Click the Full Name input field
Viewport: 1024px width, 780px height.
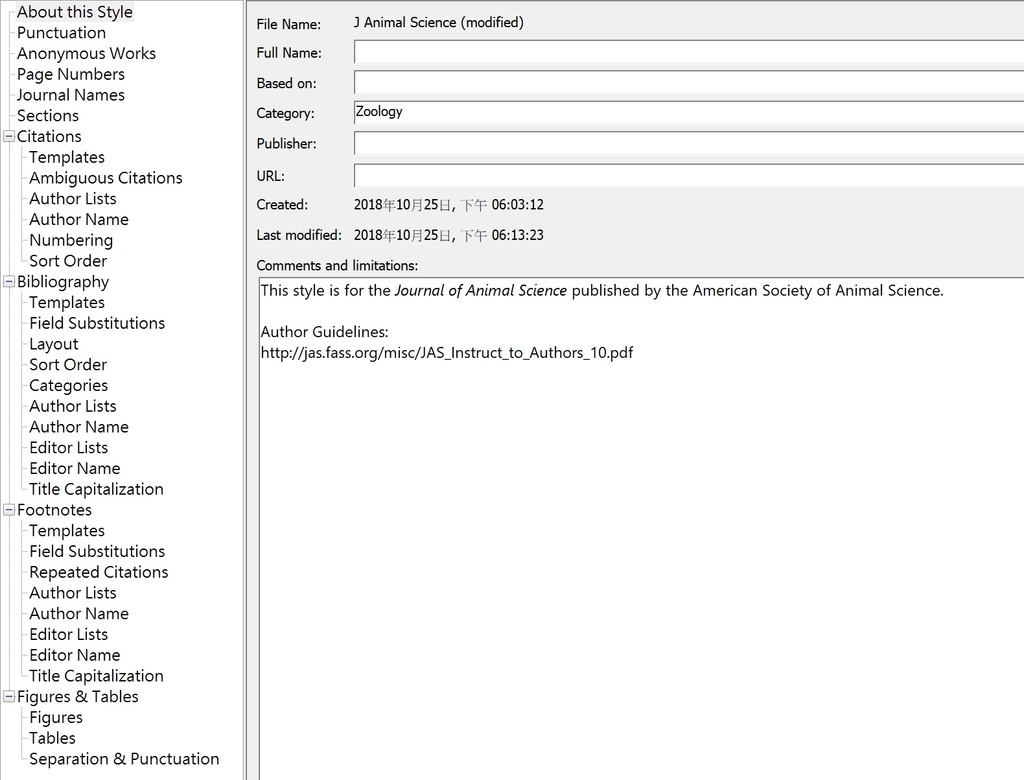coord(689,52)
